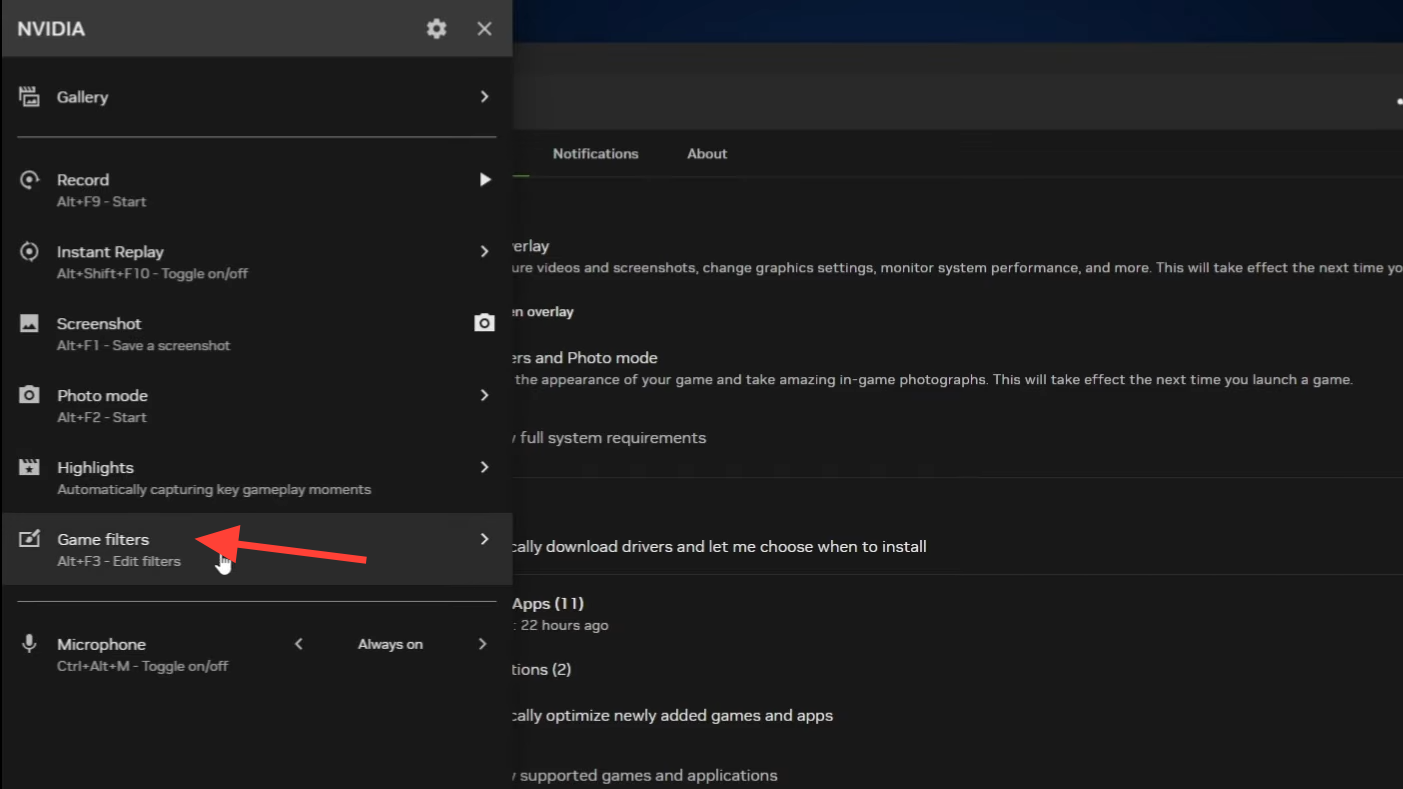Click the Highlights clapperboard icon
1403x789 pixels.
point(29,467)
